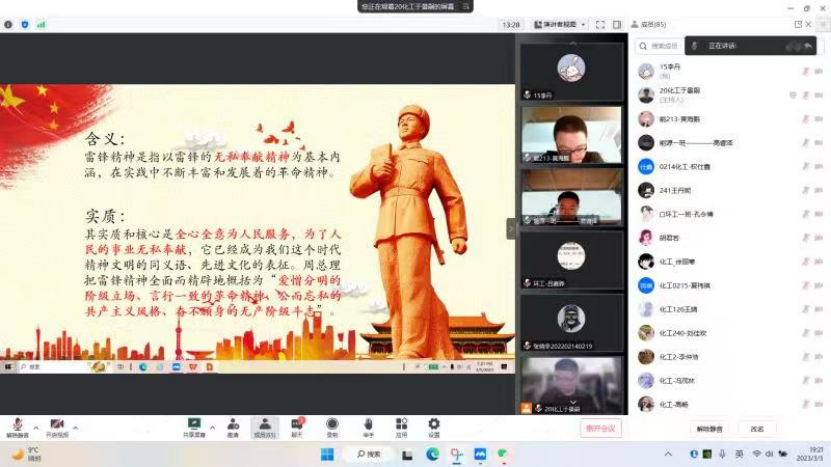This screenshot has height=467, width=831.
Task: Open meeting settings (设置) gear icon
Action: click(434, 426)
